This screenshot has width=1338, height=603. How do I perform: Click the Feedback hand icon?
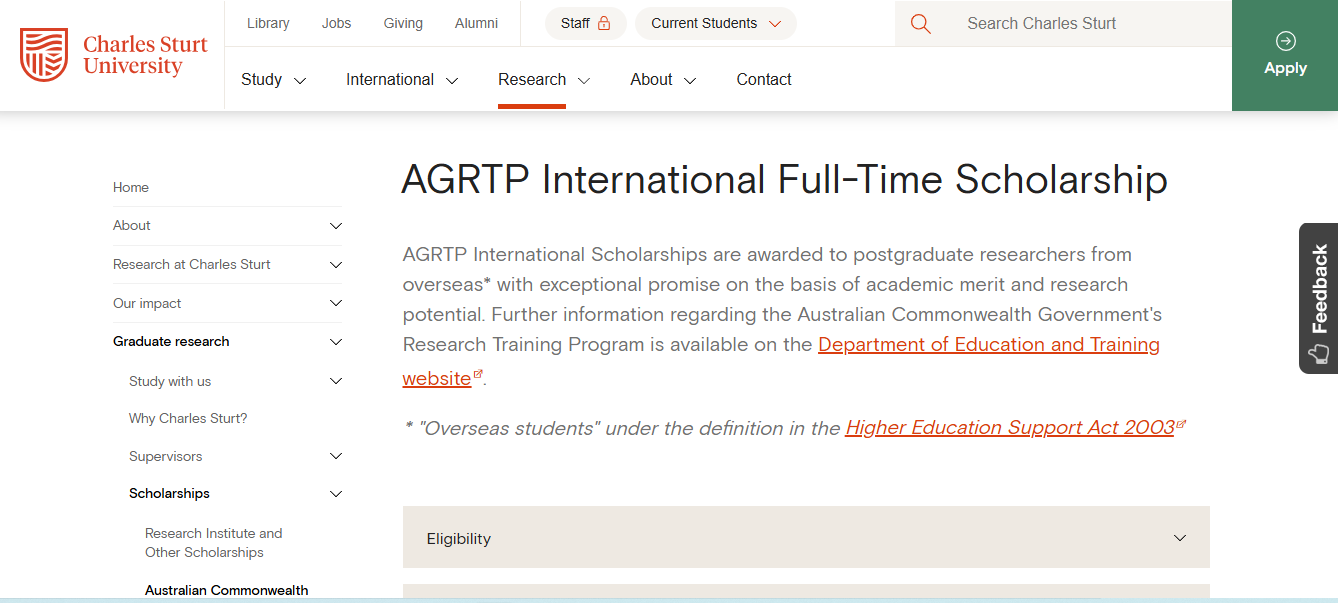click(1319, 353)
